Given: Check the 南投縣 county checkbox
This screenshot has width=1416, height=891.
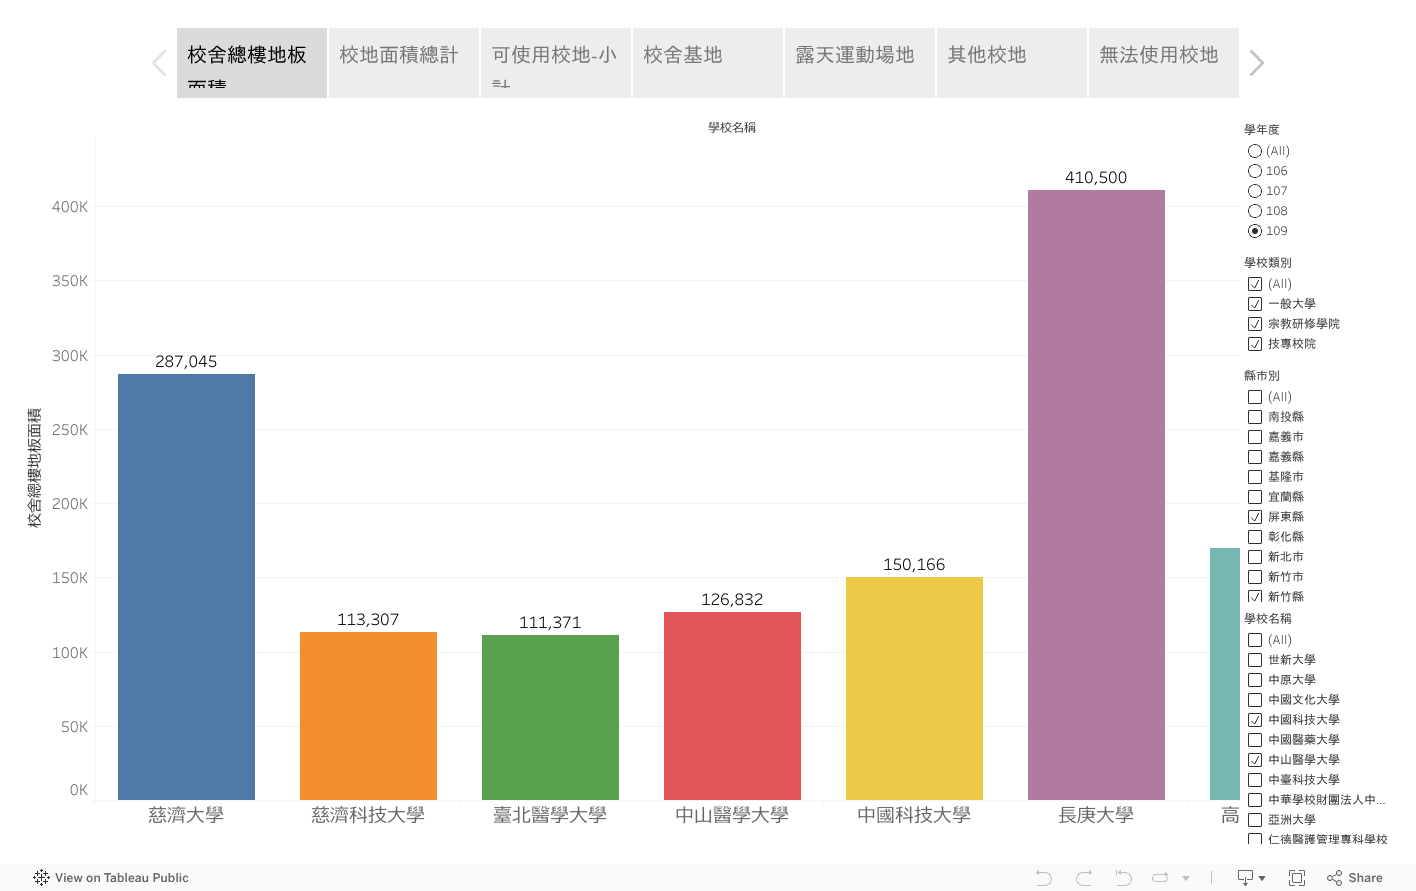Looking at the screenshot, I should pyautogui.click(x=1255, y=417).
